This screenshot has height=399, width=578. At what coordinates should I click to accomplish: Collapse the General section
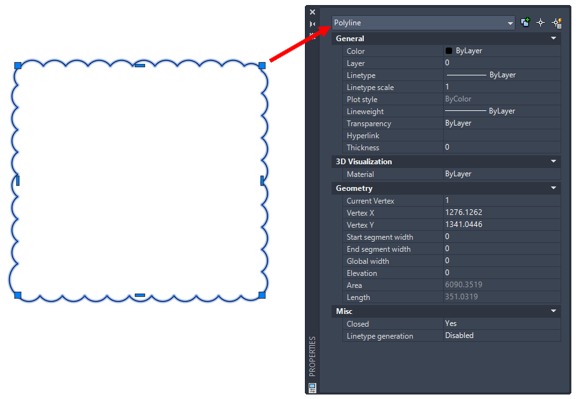553,38
